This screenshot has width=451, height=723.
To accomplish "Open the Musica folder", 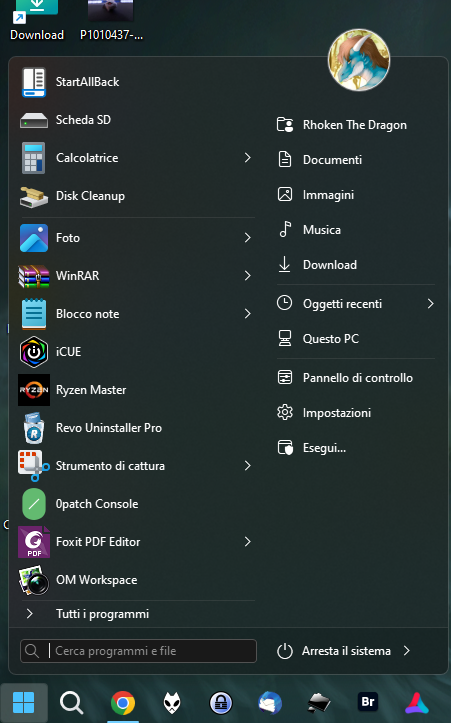I will tap(355, 230).
